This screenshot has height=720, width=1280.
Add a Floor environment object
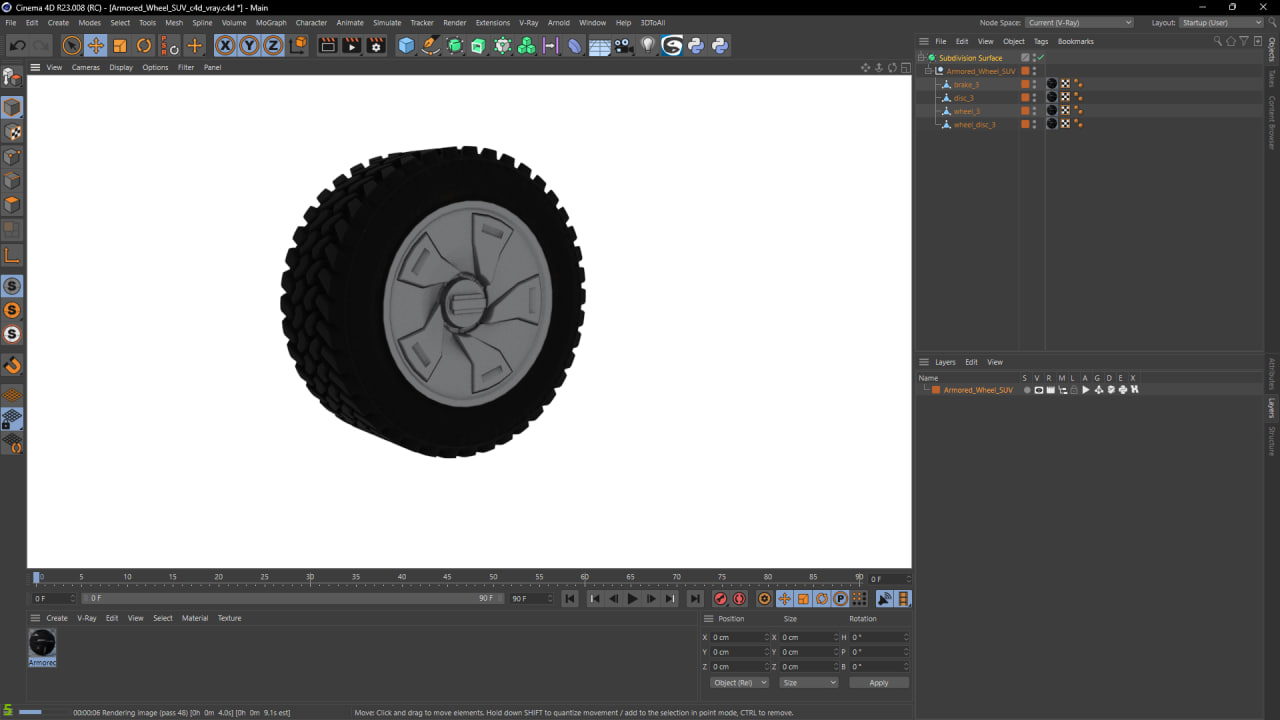point(600,45)
